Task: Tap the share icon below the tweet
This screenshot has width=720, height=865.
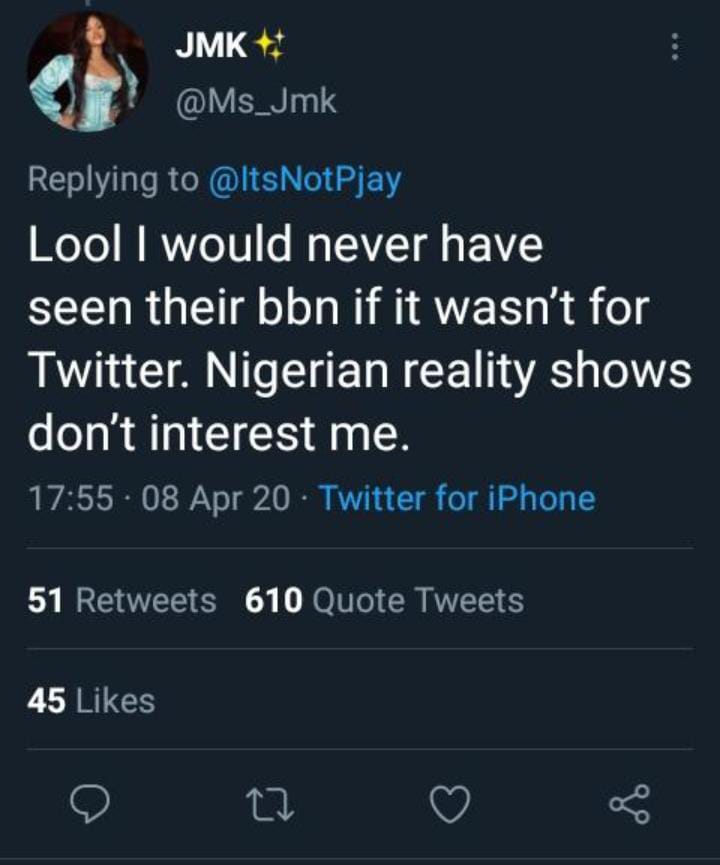Action: coord(630,802)
